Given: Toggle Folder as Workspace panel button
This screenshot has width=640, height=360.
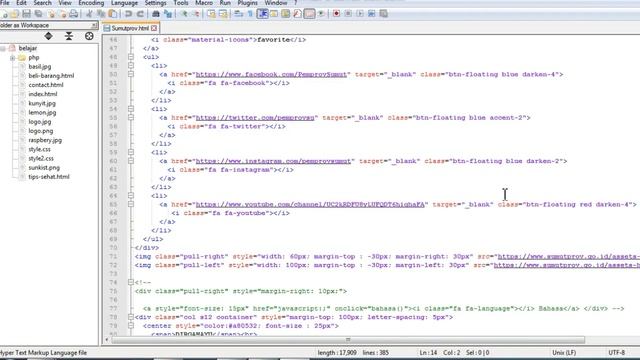Looking at the screenshot, I should 309,14.
